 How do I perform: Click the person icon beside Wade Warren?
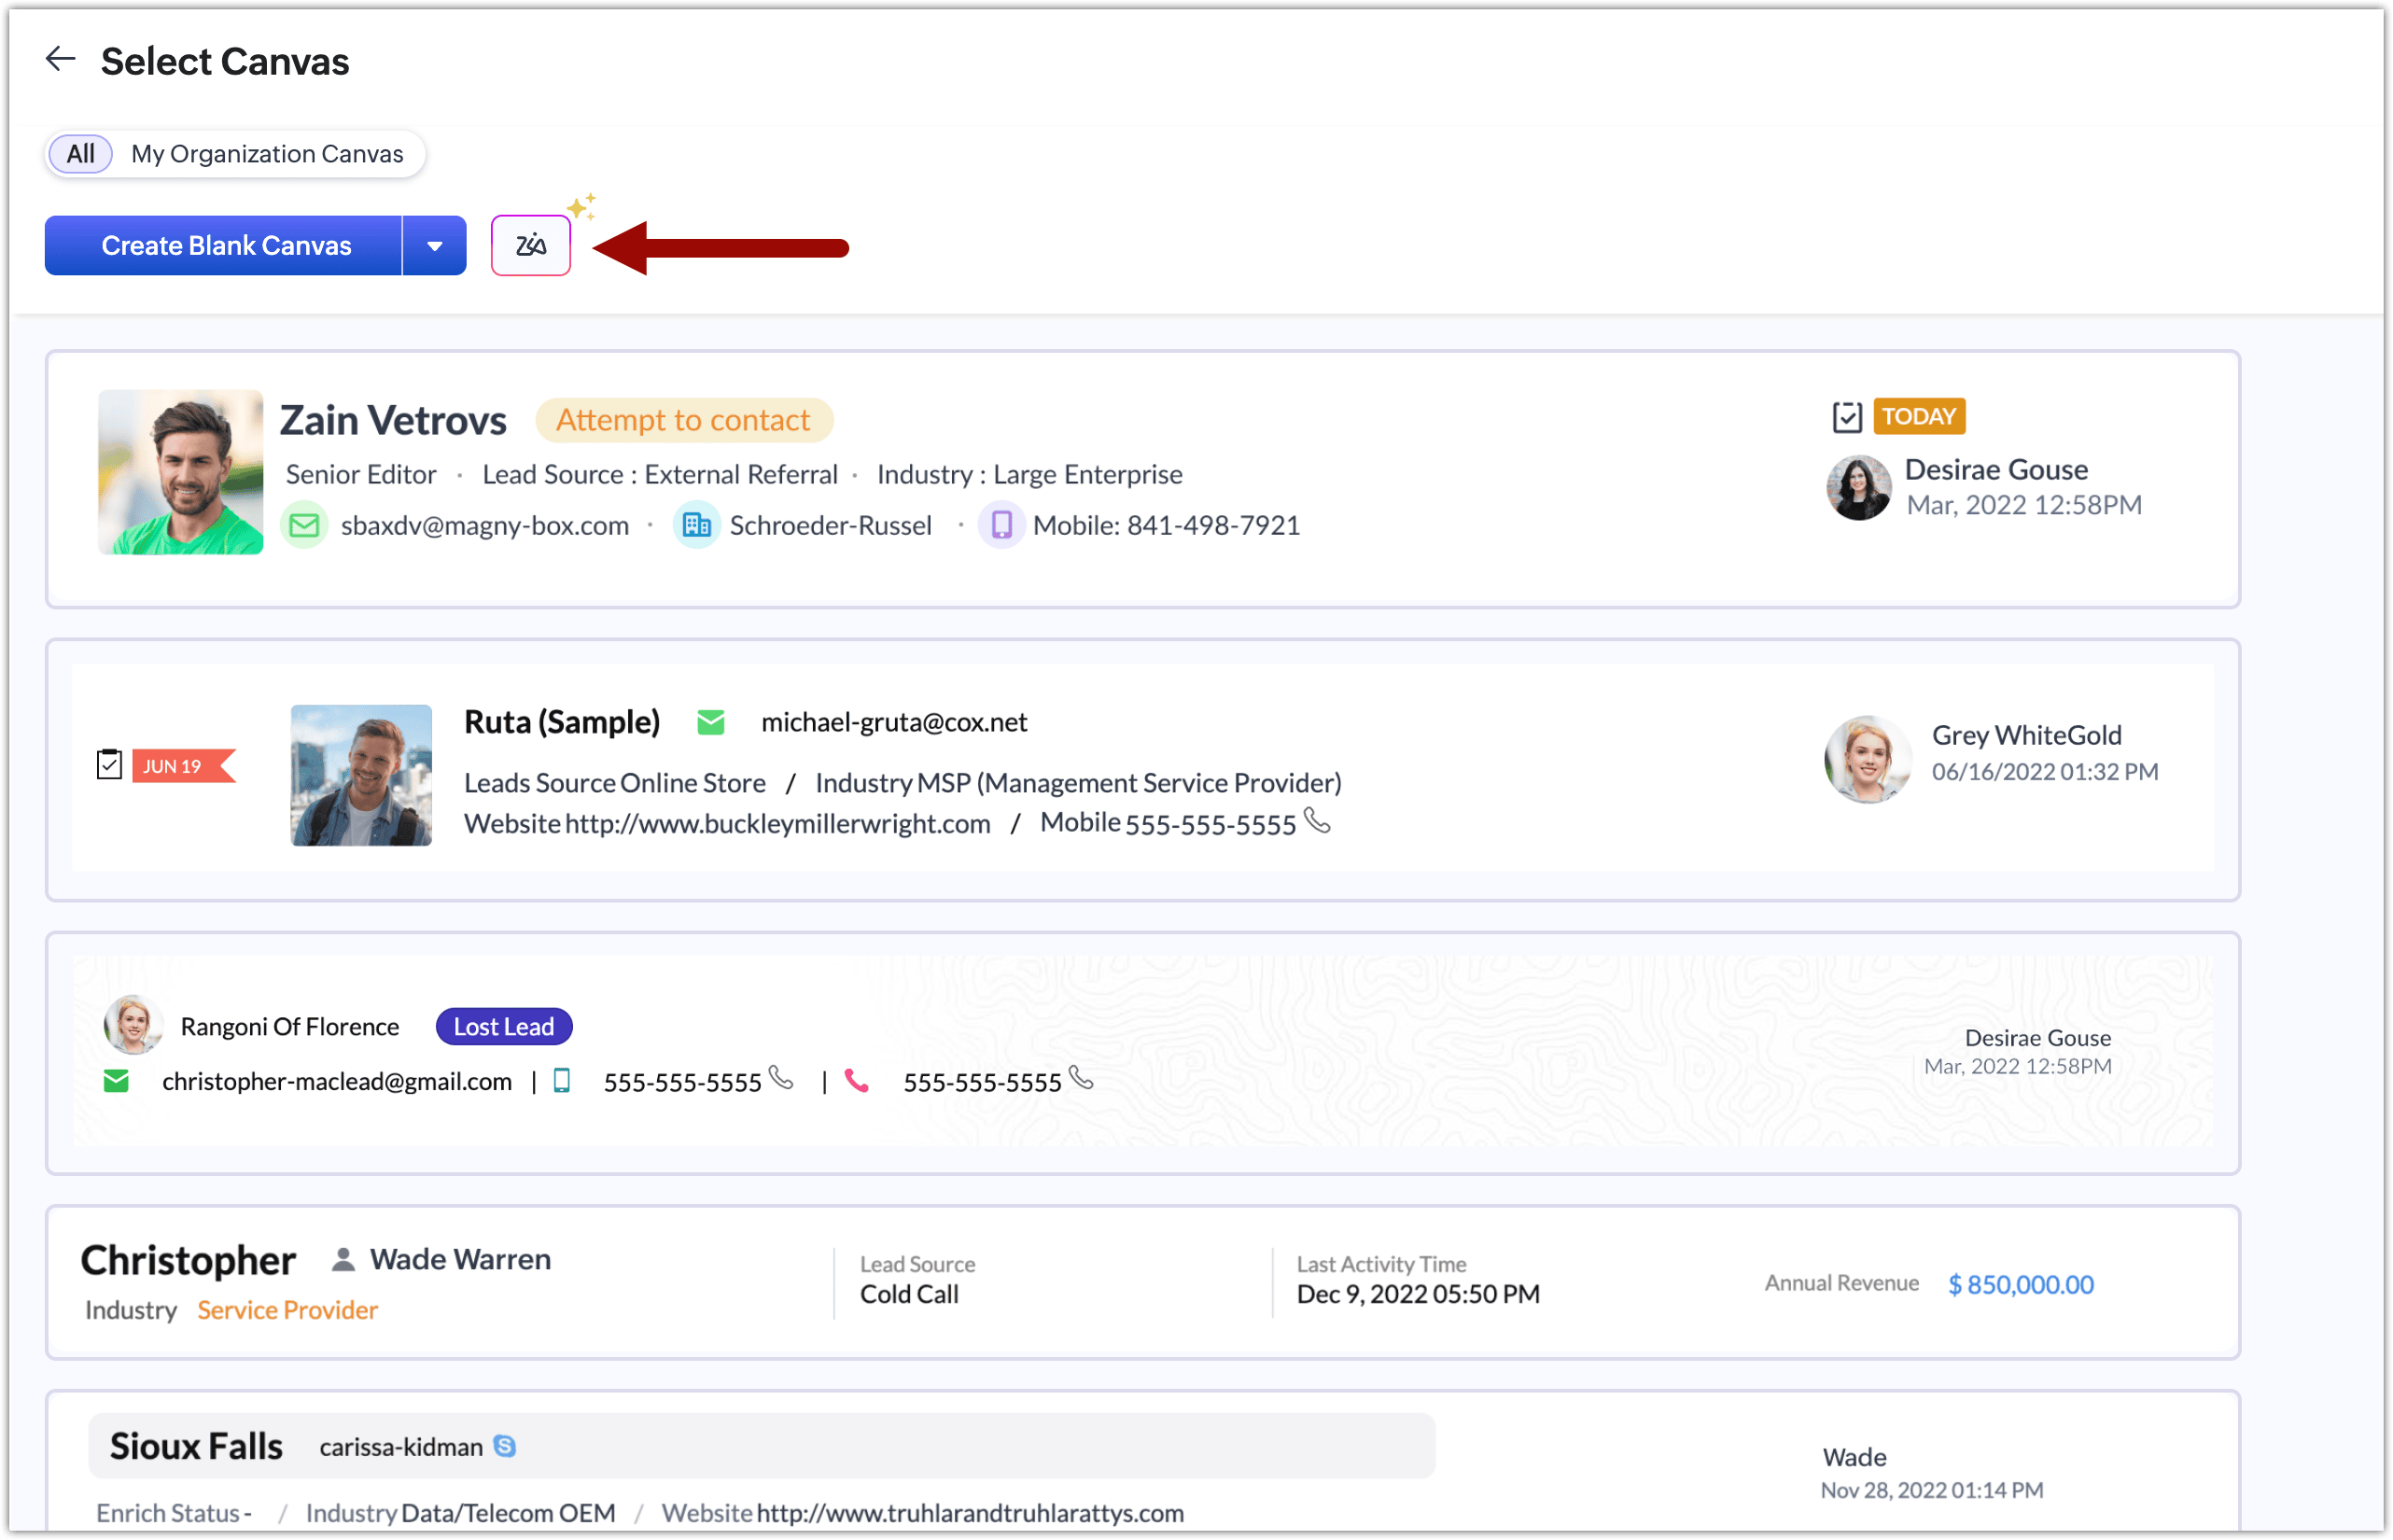tap(343, 1259)
